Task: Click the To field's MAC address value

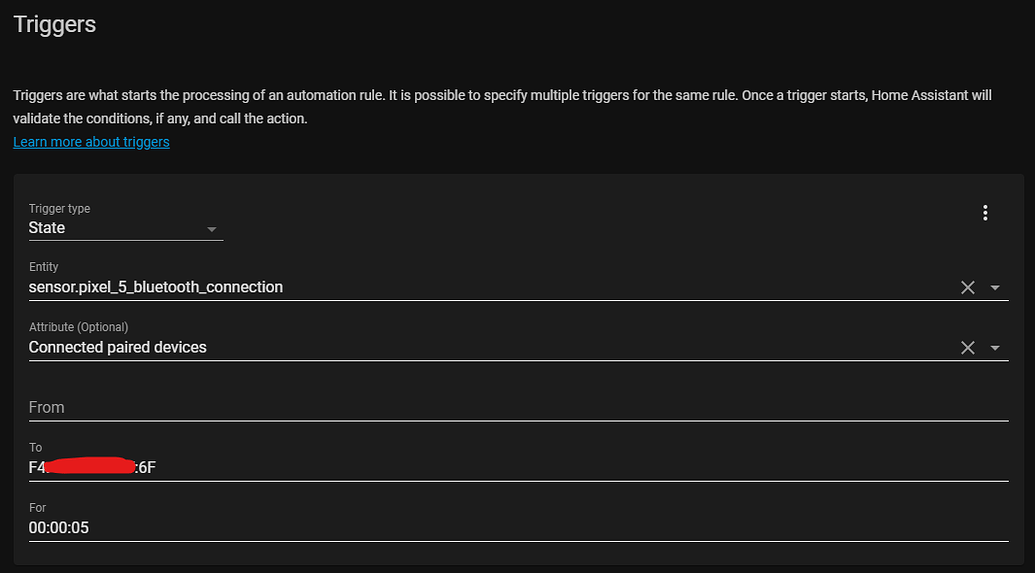Action: pos(93,467)
